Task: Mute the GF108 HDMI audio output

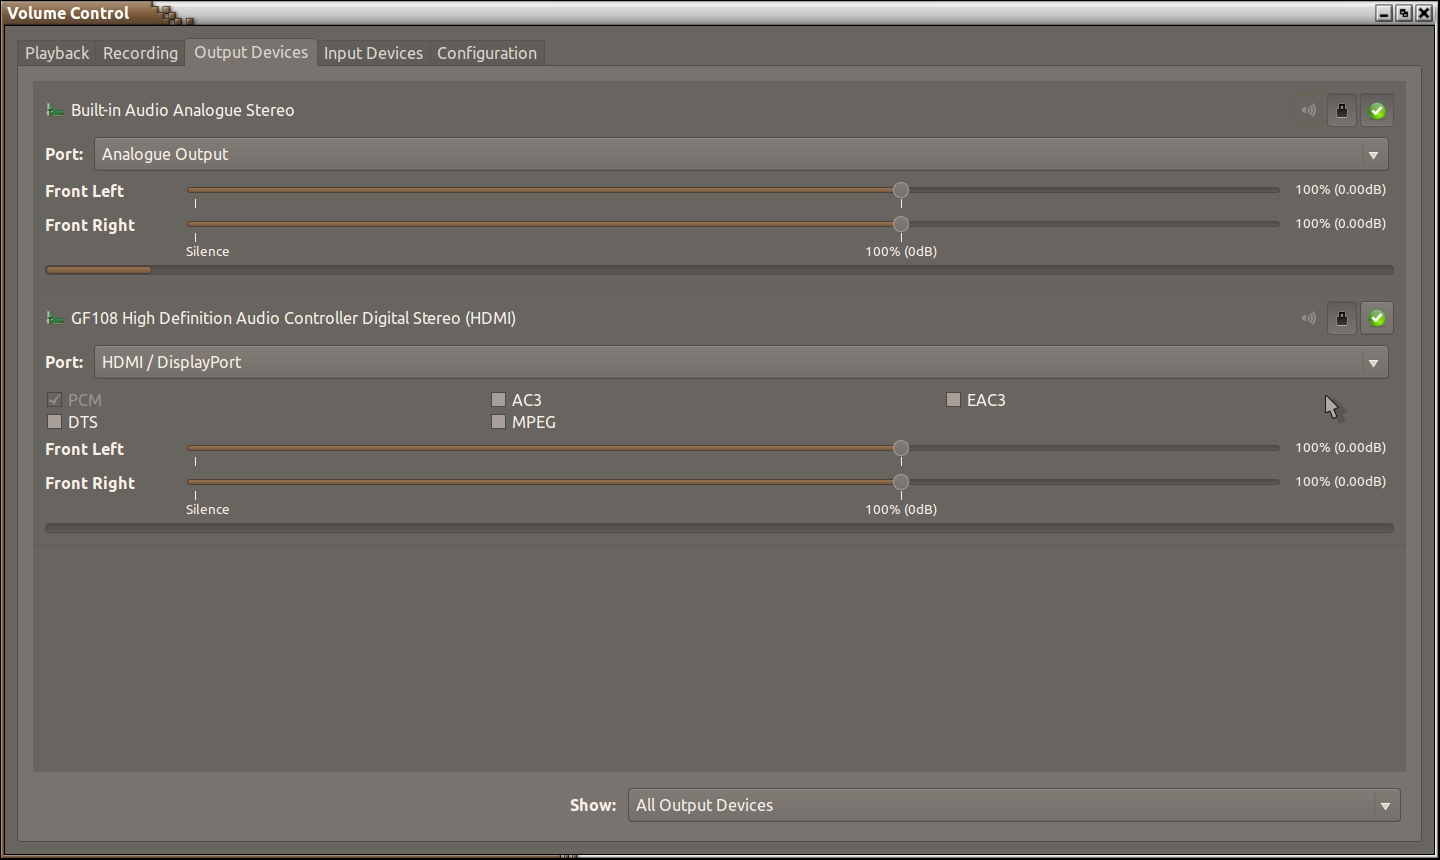Action: click(1308, 319)
